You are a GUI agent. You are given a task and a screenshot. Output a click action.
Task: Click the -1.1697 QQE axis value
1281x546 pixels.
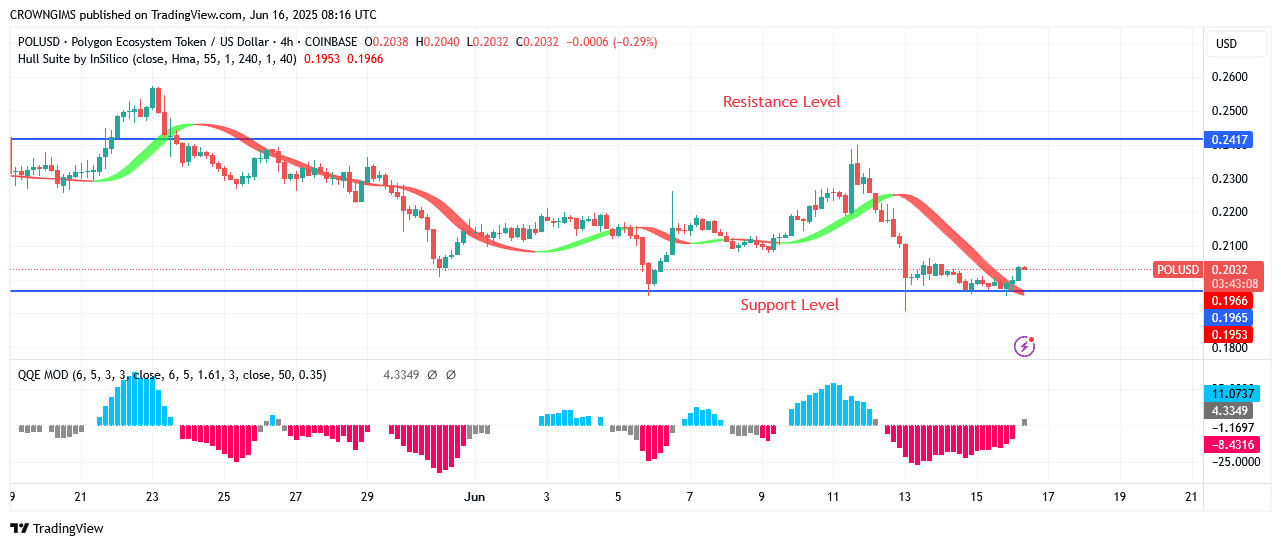[x=1231, y=427]
